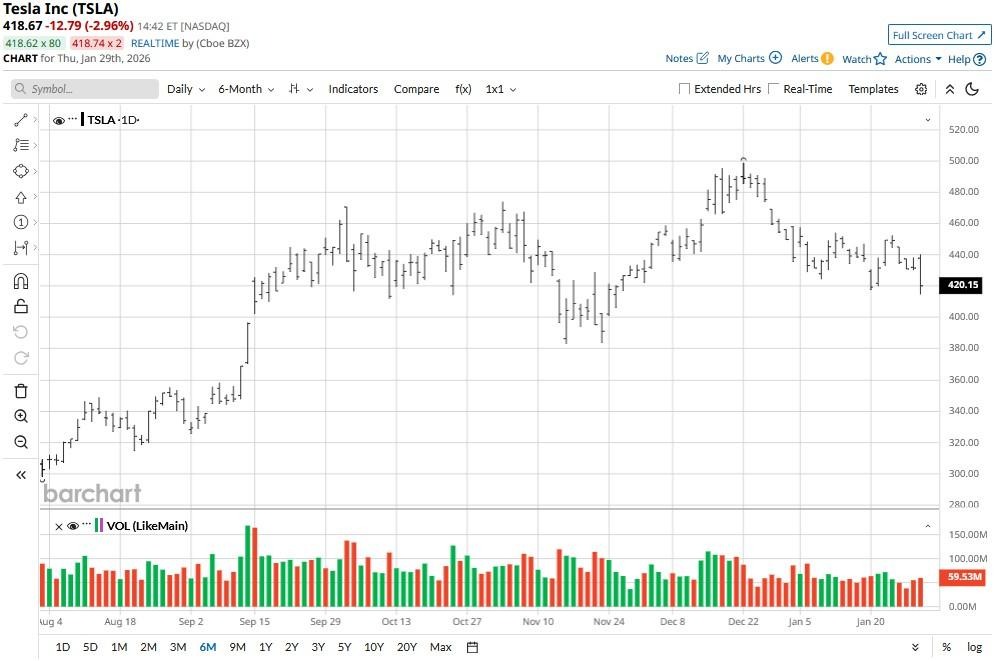Select the 1D time range
This screenshot has width=1004, height=661.
[63, 647]
